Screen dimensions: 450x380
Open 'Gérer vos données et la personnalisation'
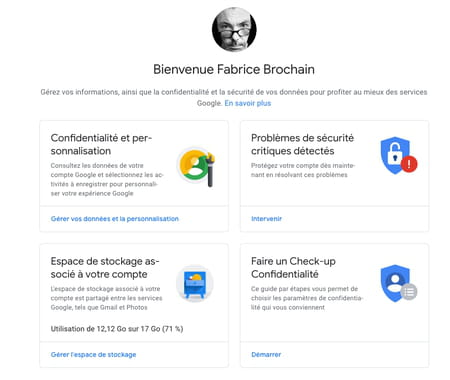pyautogui.click(x=115, y=219)
